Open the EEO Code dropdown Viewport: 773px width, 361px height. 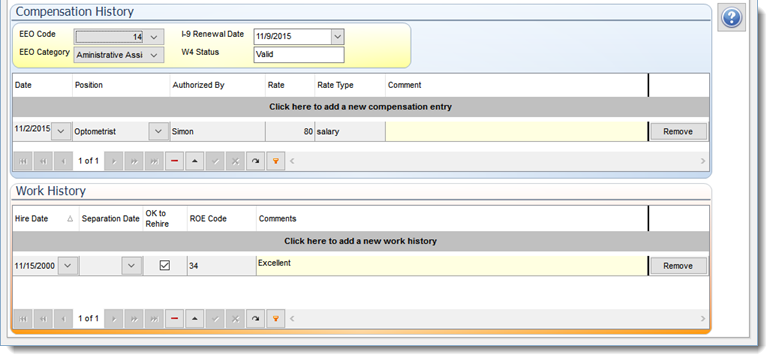[154, 37]
